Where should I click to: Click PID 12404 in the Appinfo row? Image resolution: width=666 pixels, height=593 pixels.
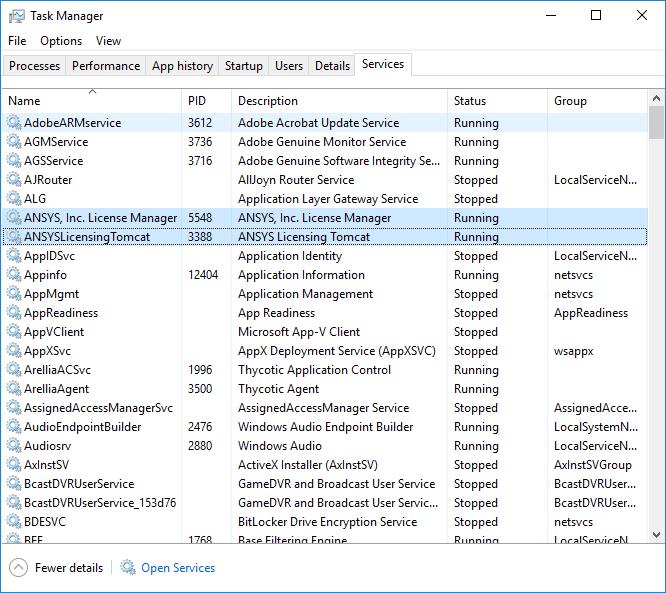tap(203, 275)
